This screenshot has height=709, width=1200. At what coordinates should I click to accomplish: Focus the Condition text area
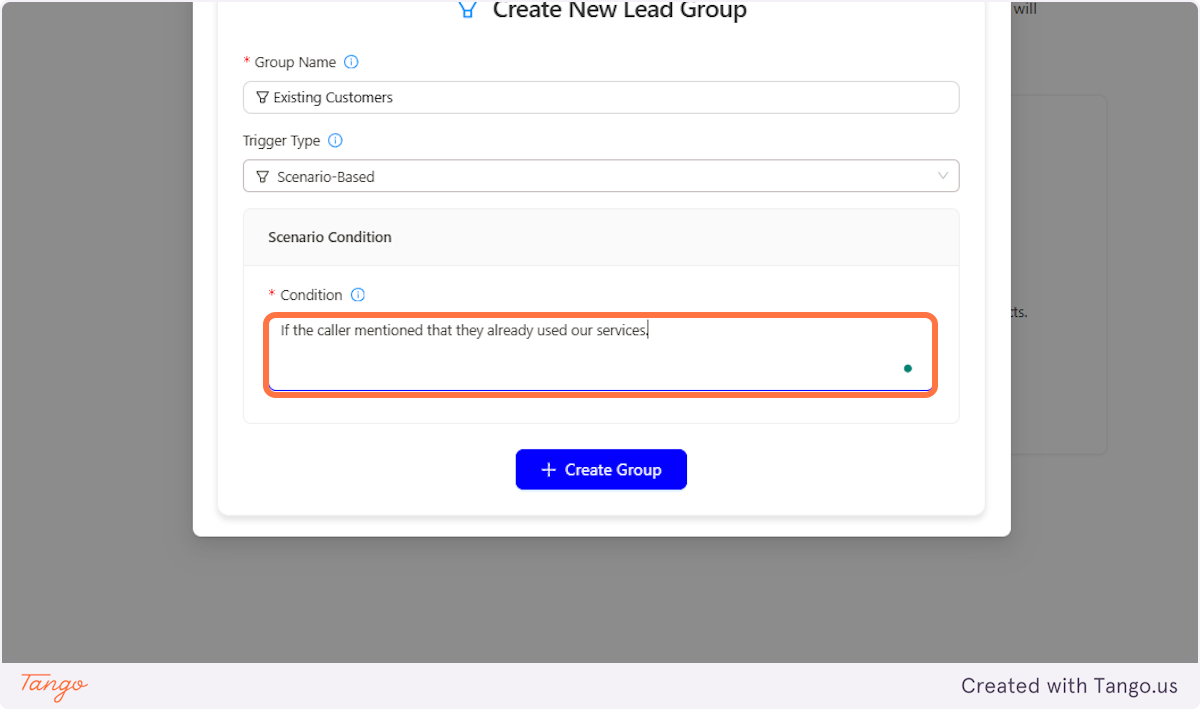601,355
